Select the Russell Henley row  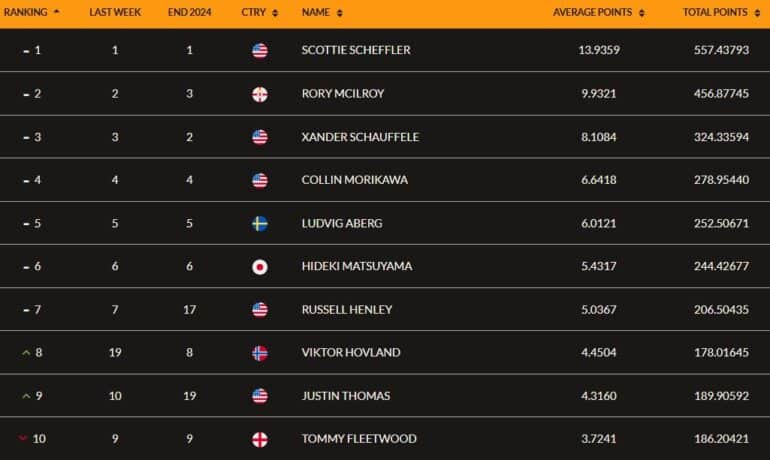pos(385,309)
